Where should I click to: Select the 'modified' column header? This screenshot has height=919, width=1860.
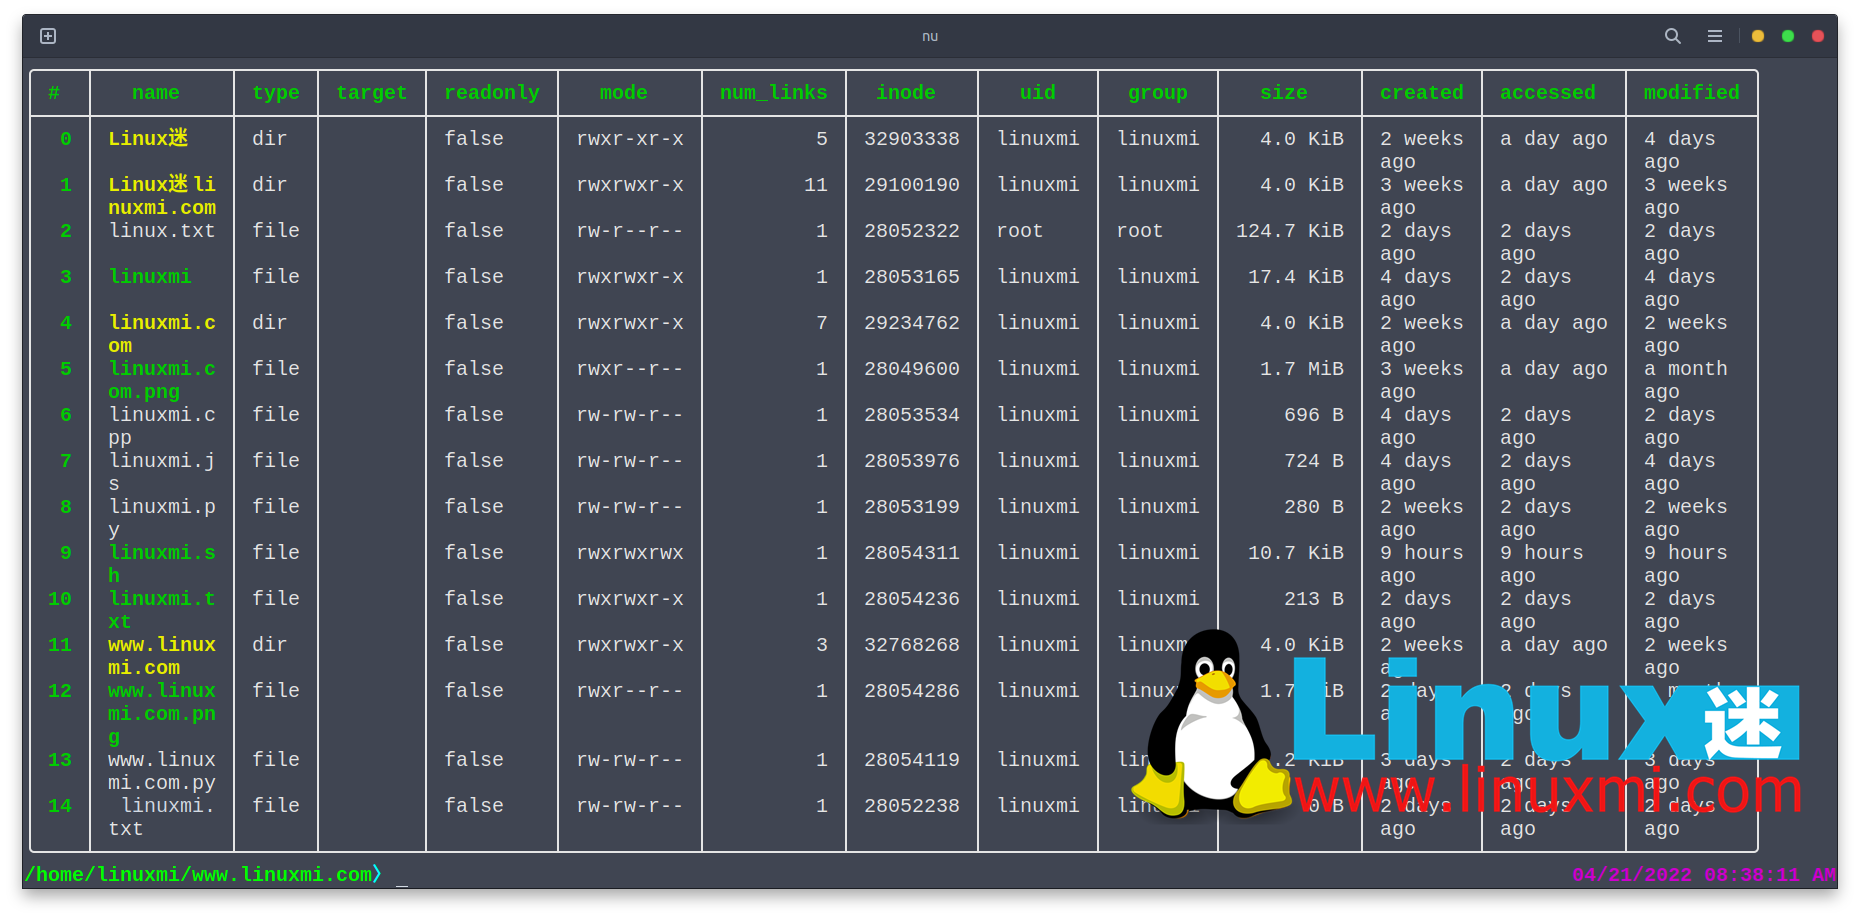[1692, 93]
